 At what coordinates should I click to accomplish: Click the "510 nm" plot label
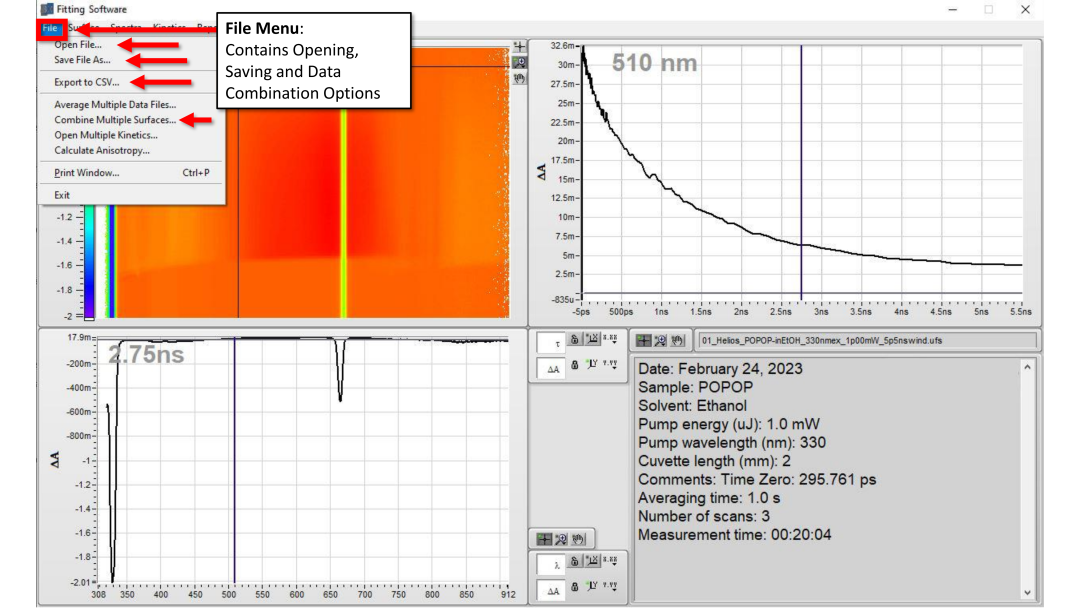(x=654, y=63)
